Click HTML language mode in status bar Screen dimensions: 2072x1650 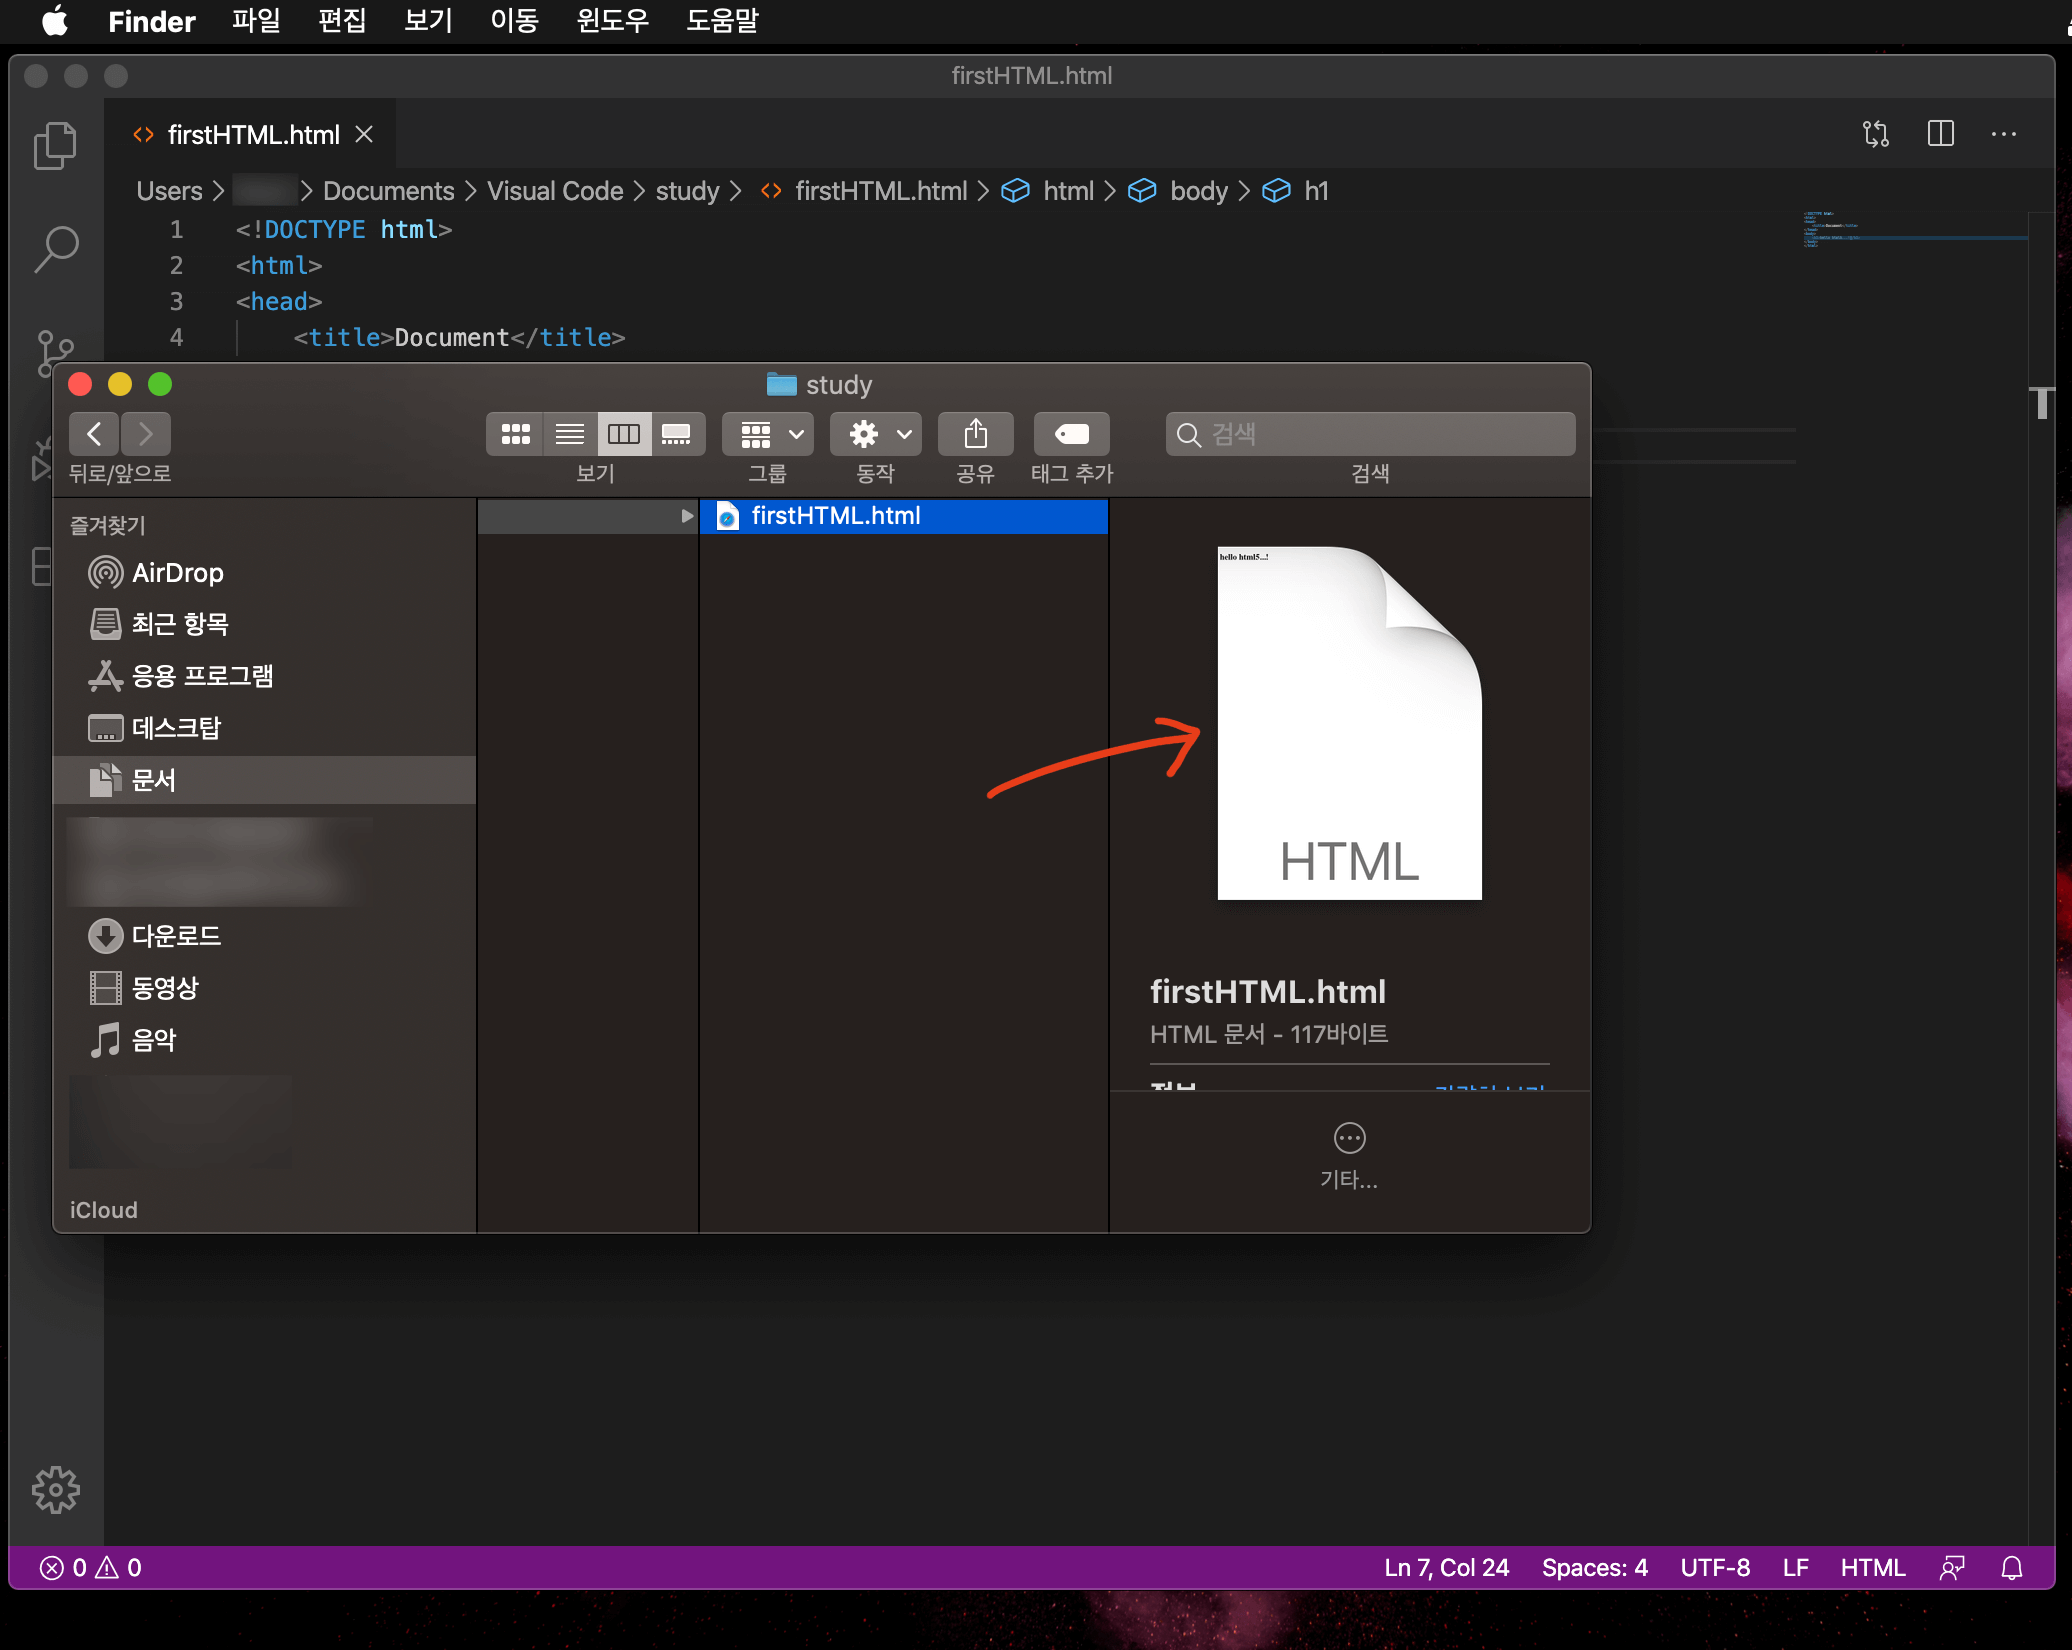point(1872,1568)
